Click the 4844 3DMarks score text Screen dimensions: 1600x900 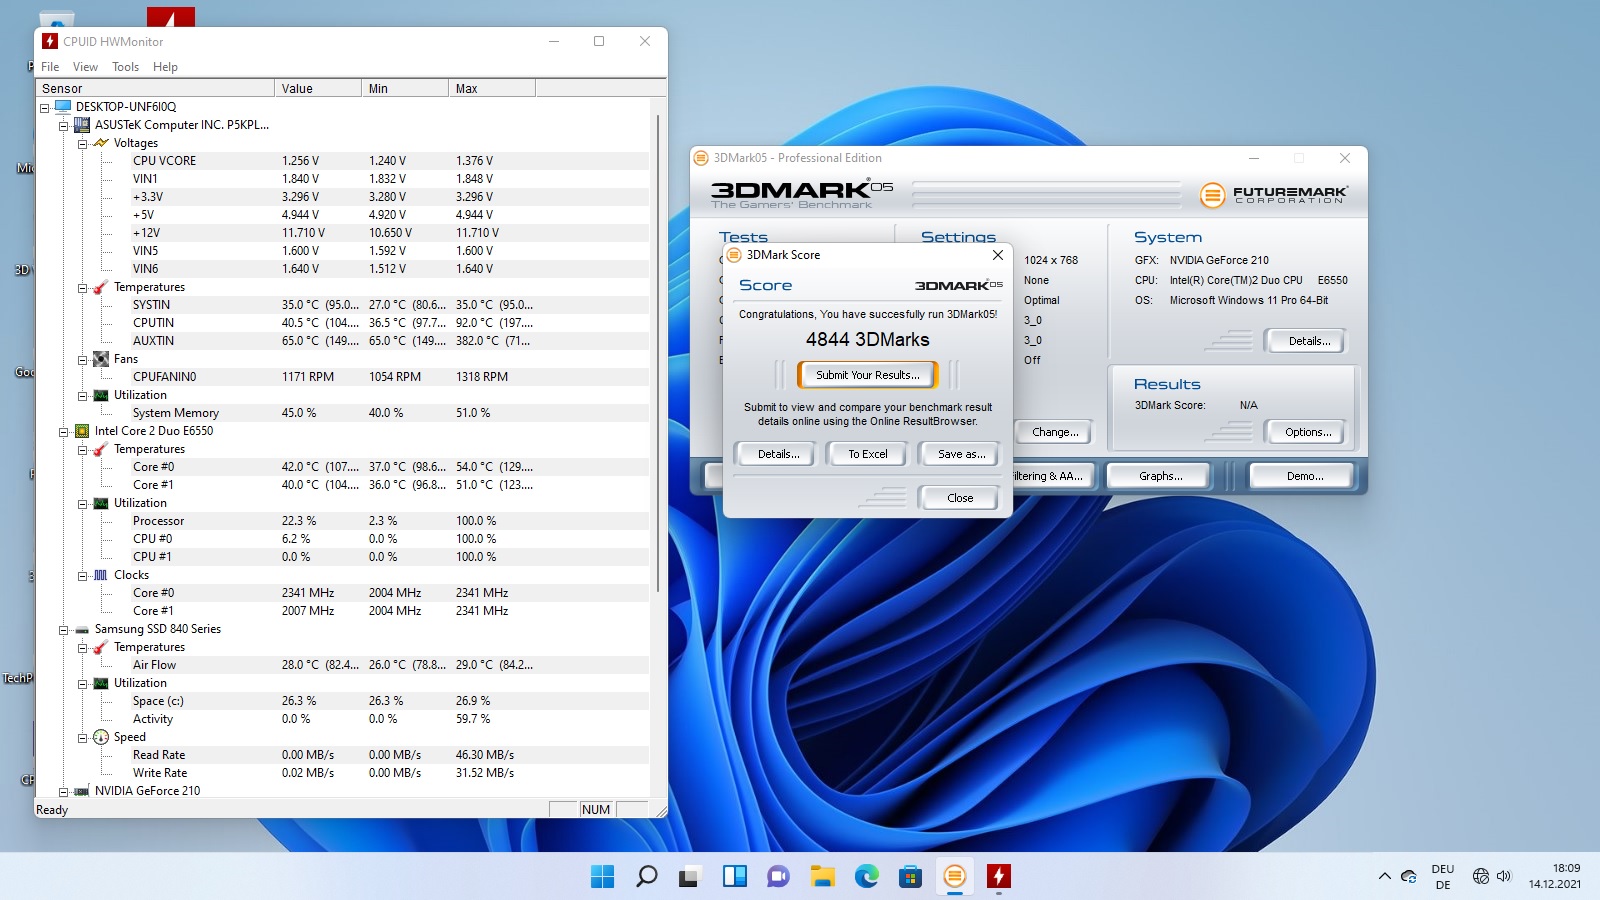pyautogui.click(x=867, y=340)
